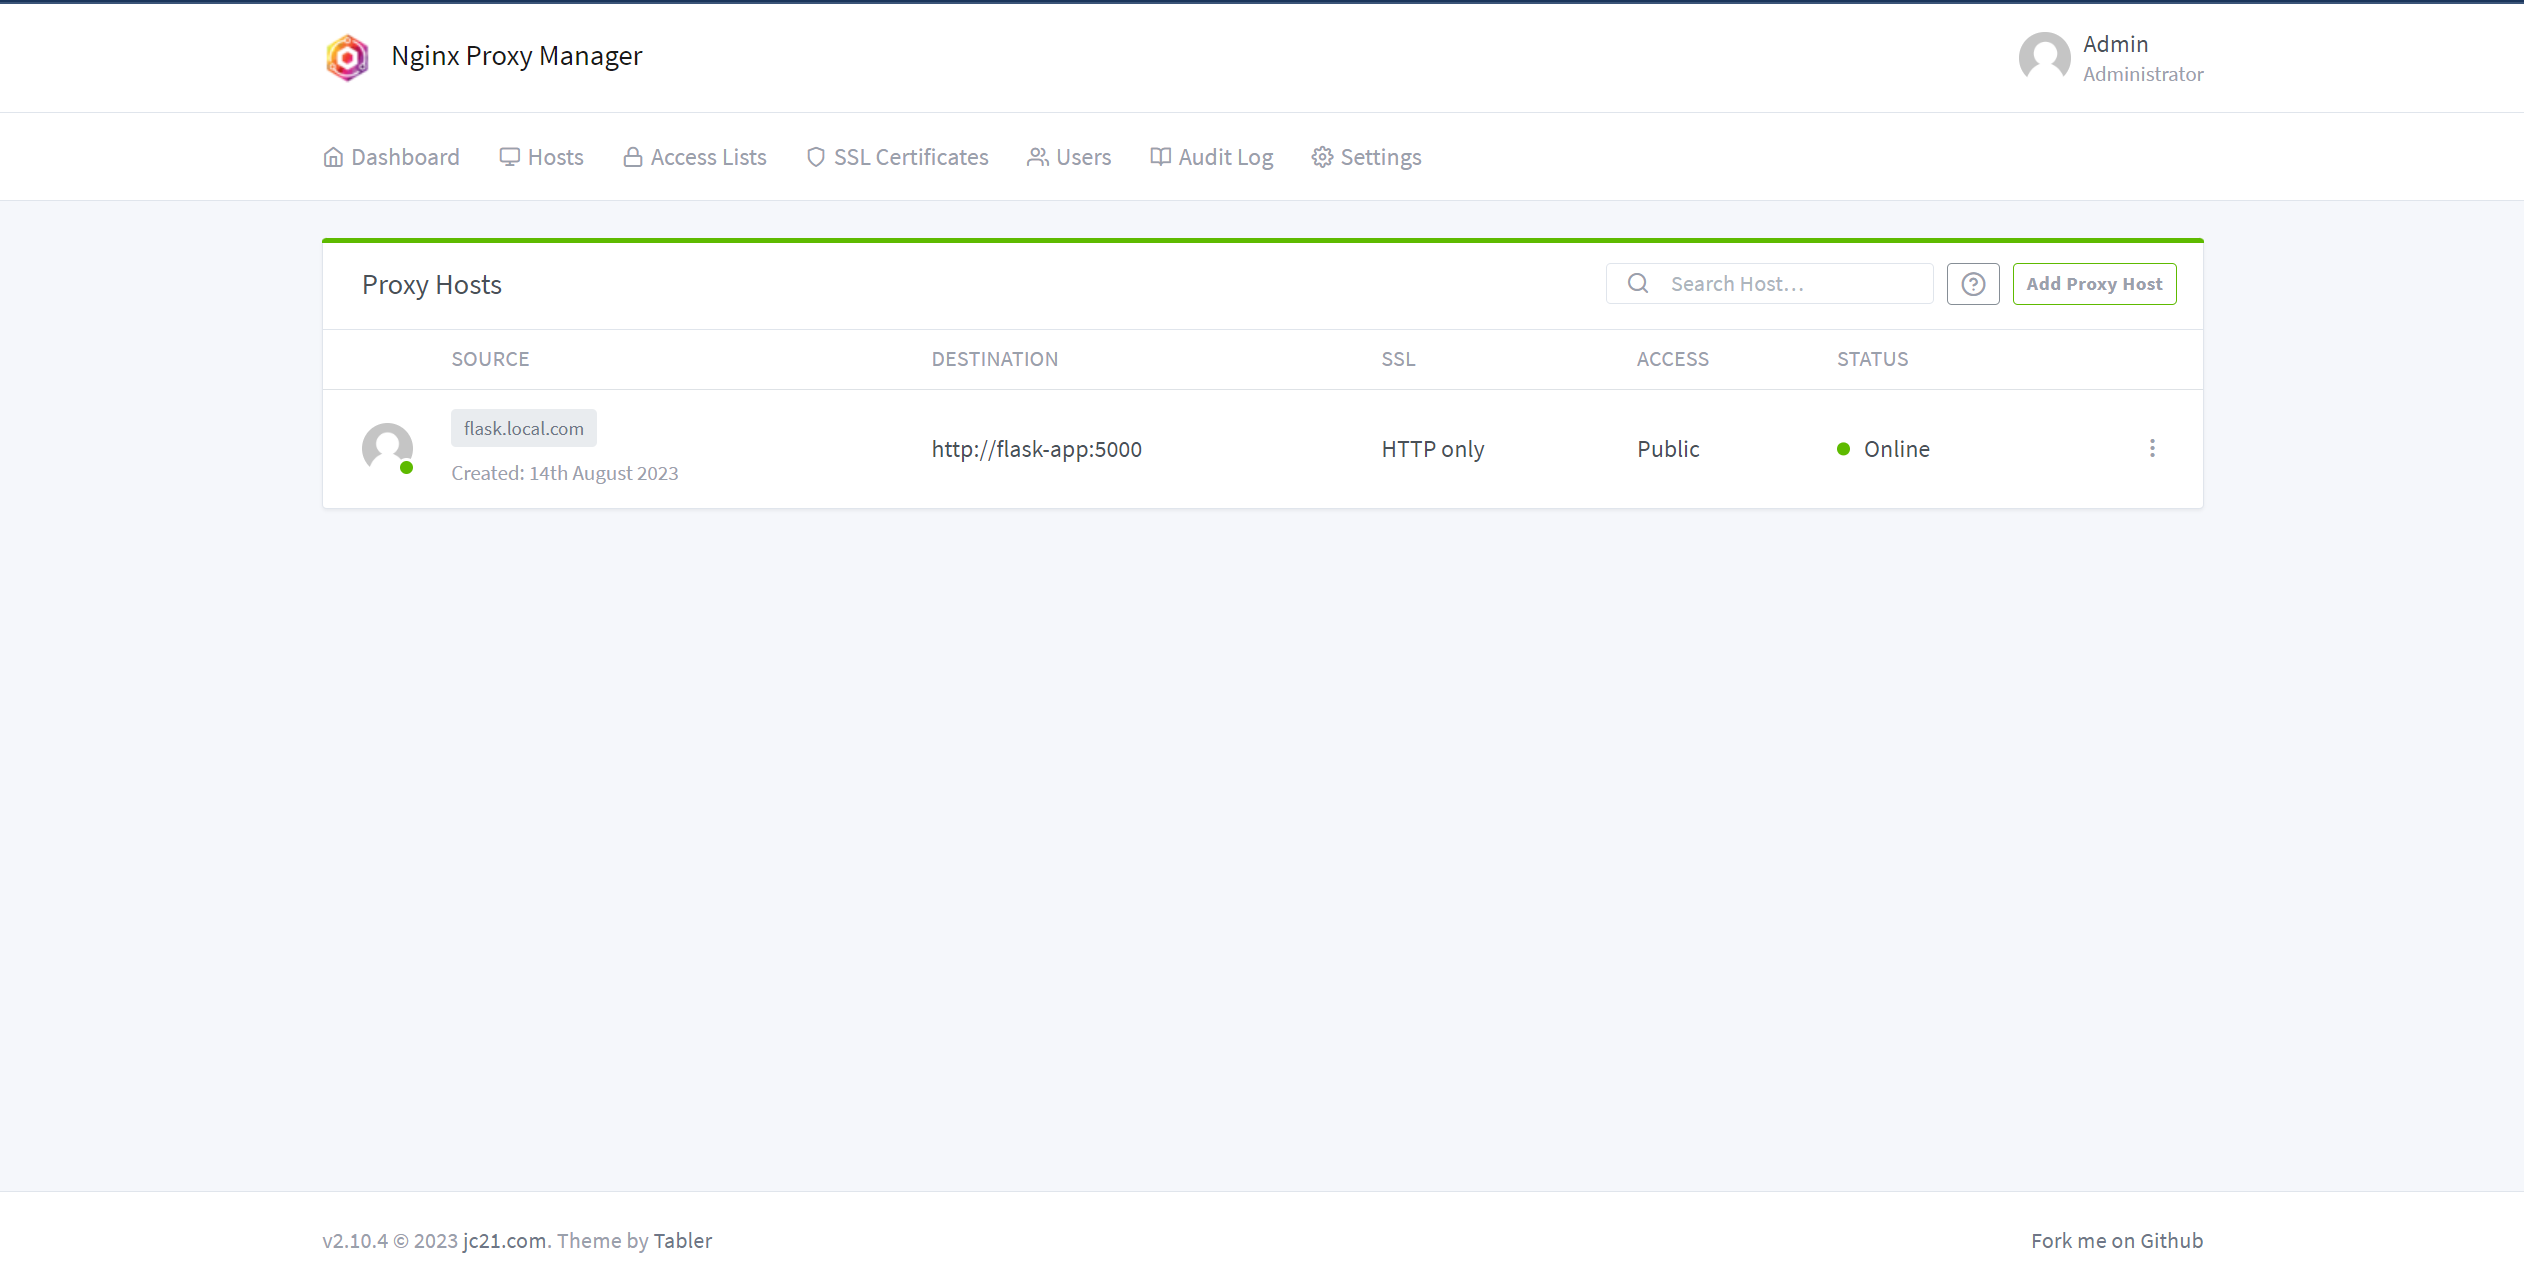This screenshot has height=1283, width=2524.
Task: Open the Access Lists page
Action: tap(695, 157)
